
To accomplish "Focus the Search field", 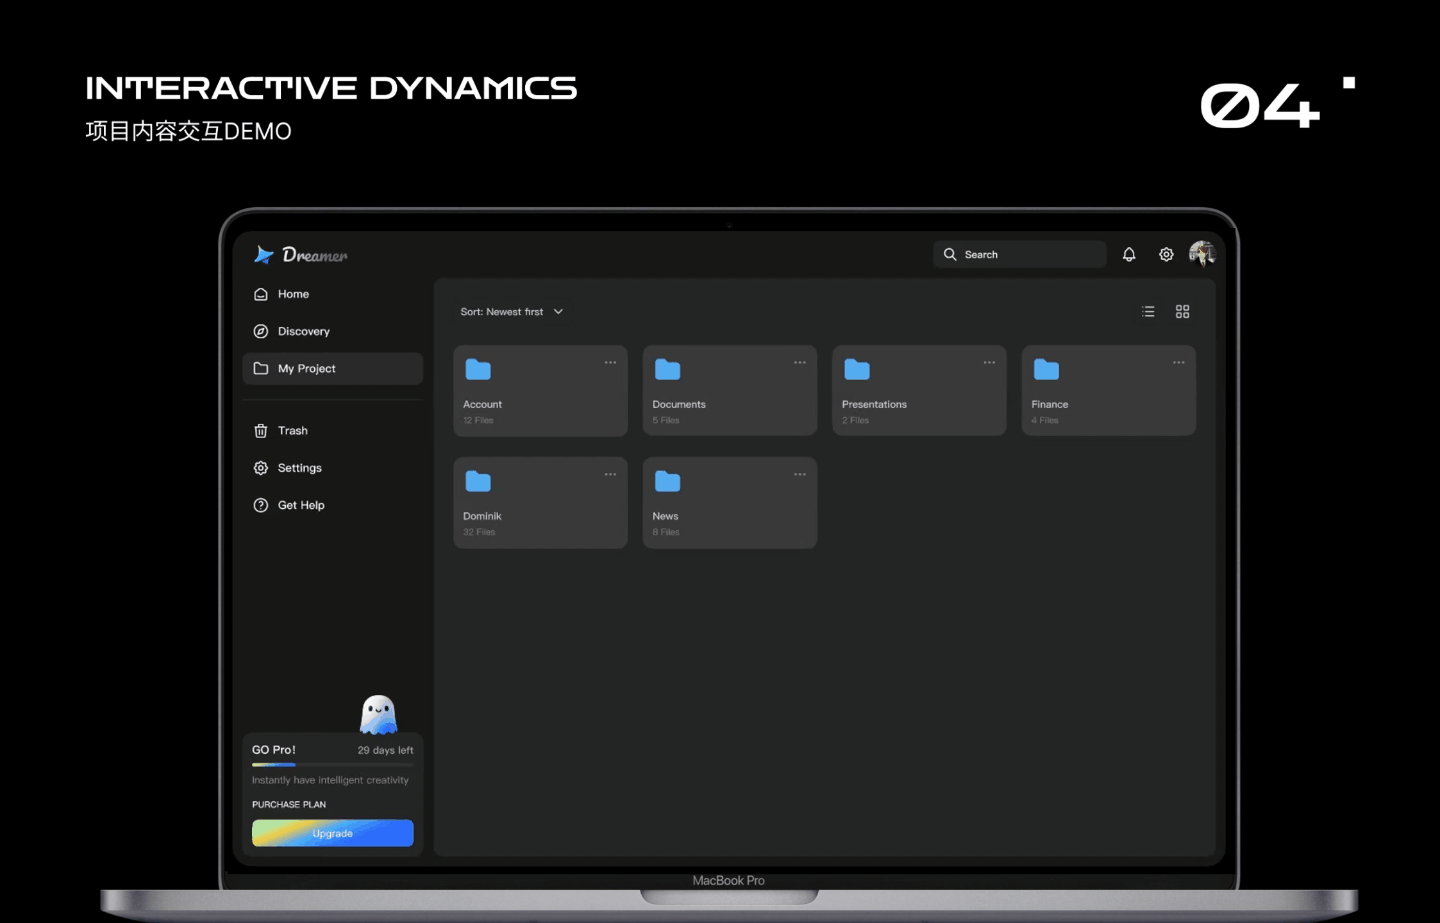I will pyautogui.click(x=1020, y=254).
